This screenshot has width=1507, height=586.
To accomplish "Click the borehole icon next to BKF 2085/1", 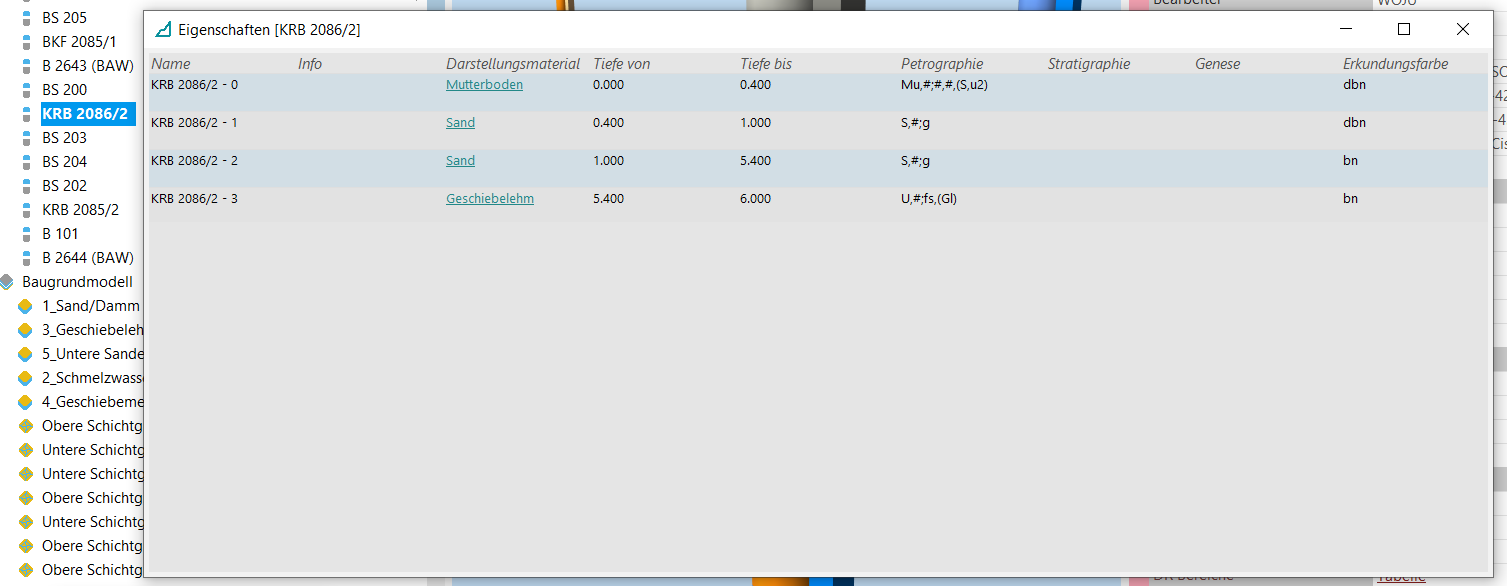I will click(27, 42).
